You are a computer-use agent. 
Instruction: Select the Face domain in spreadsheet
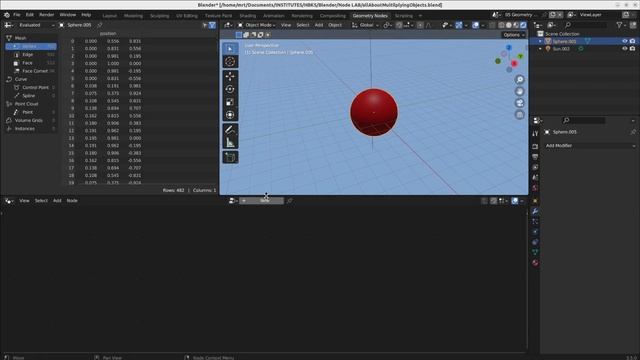[x=31, y=63]
